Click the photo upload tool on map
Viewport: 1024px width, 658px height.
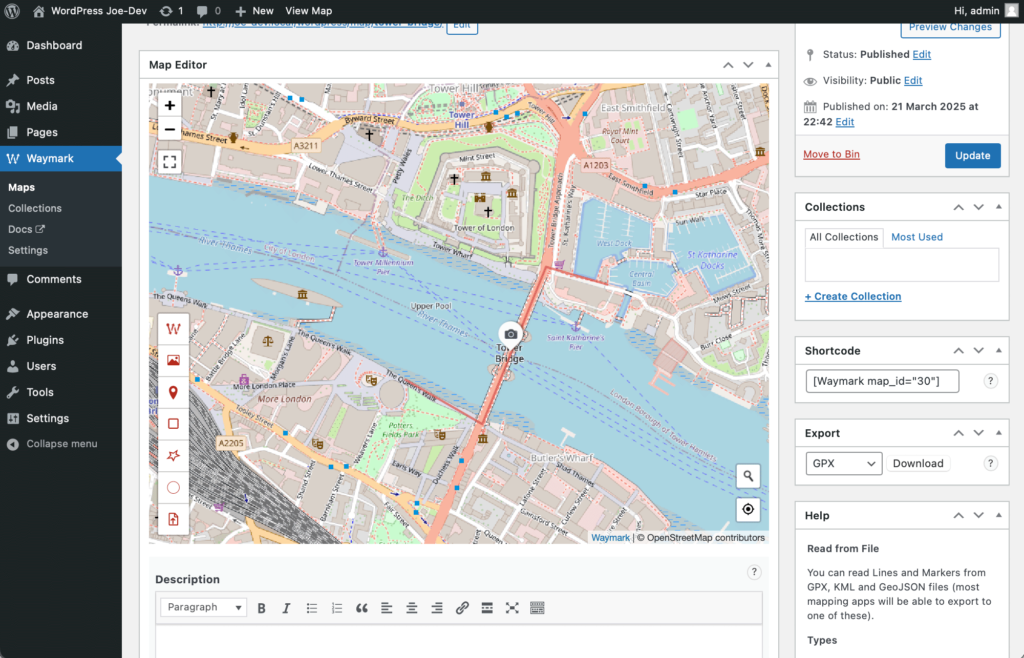tap(173, 361)
